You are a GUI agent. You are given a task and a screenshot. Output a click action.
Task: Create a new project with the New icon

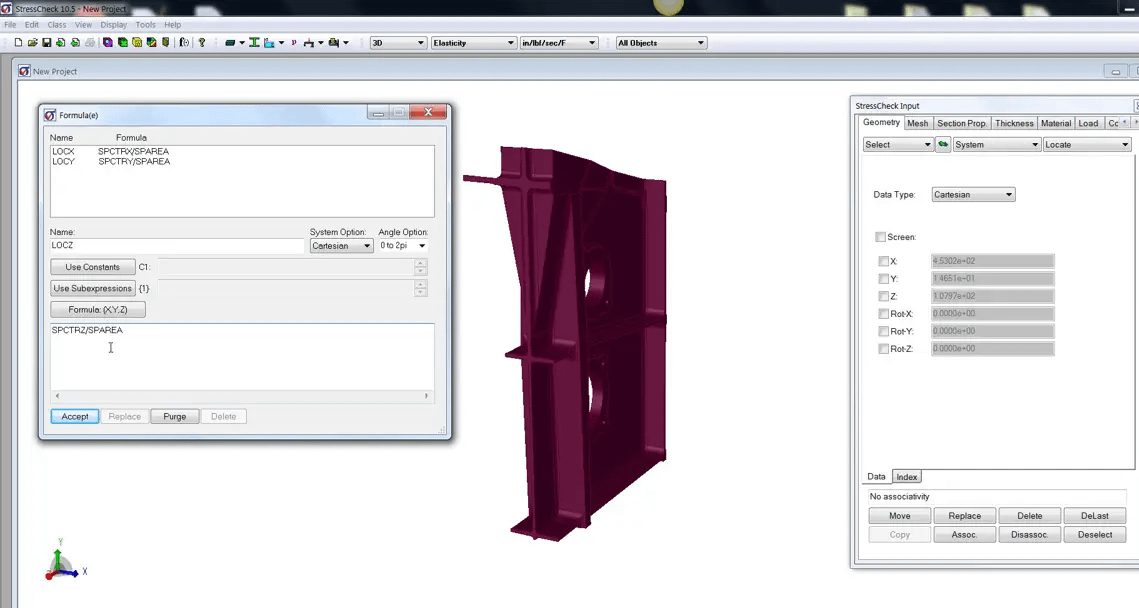(18, 42)
